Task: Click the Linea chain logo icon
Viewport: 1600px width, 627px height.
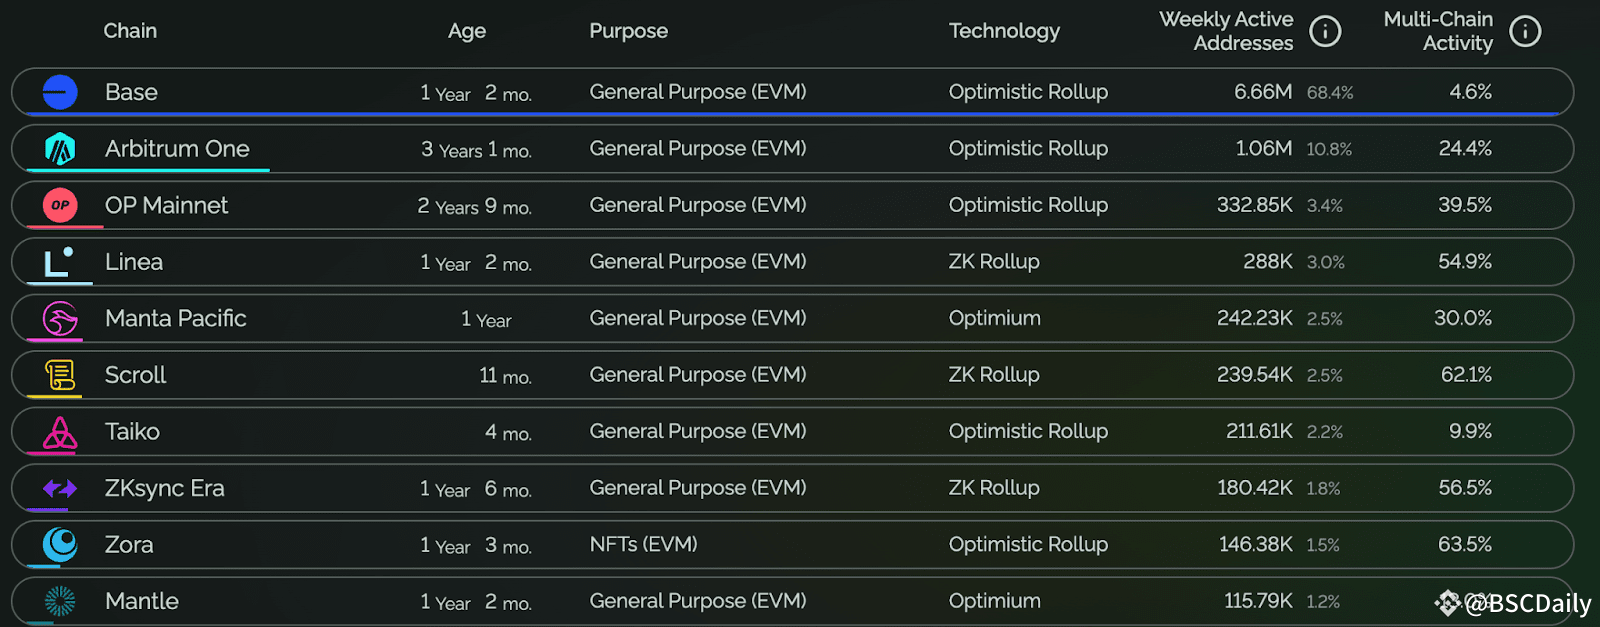Action: (59, 262)
